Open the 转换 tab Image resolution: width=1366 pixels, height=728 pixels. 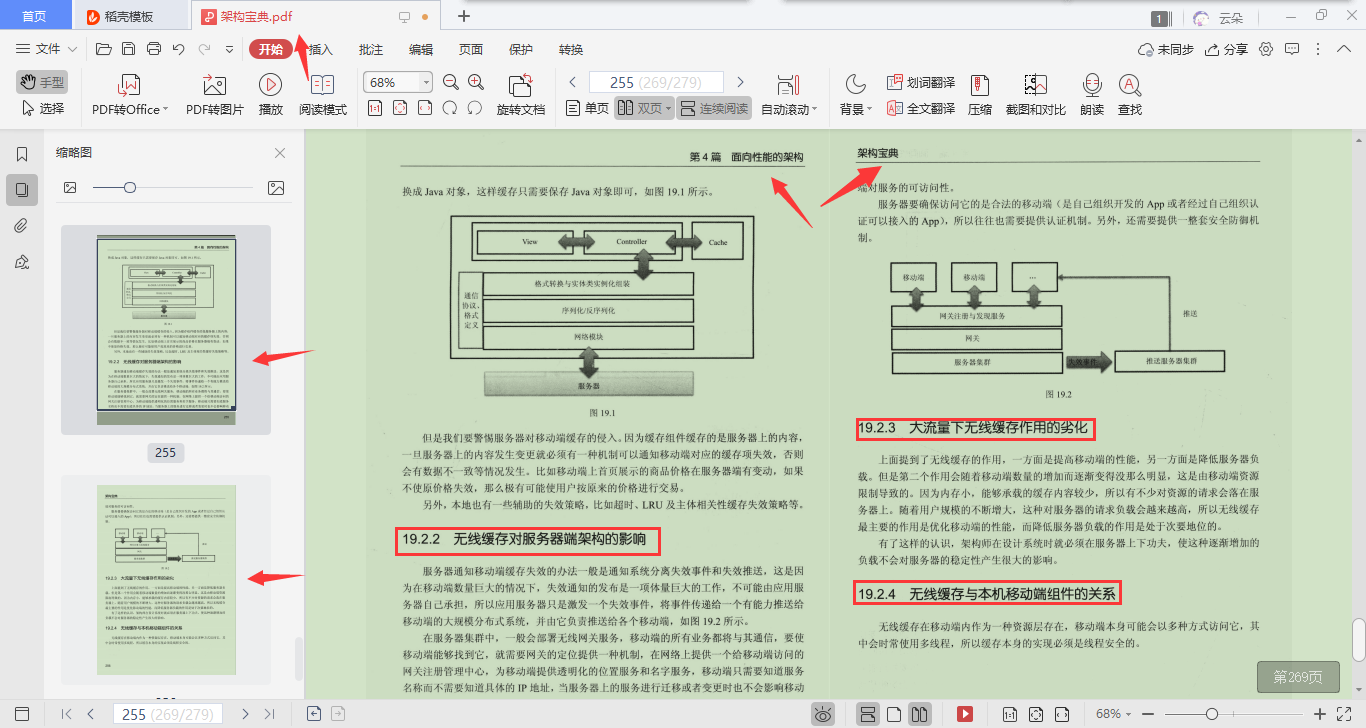click(x=571, y=49)
